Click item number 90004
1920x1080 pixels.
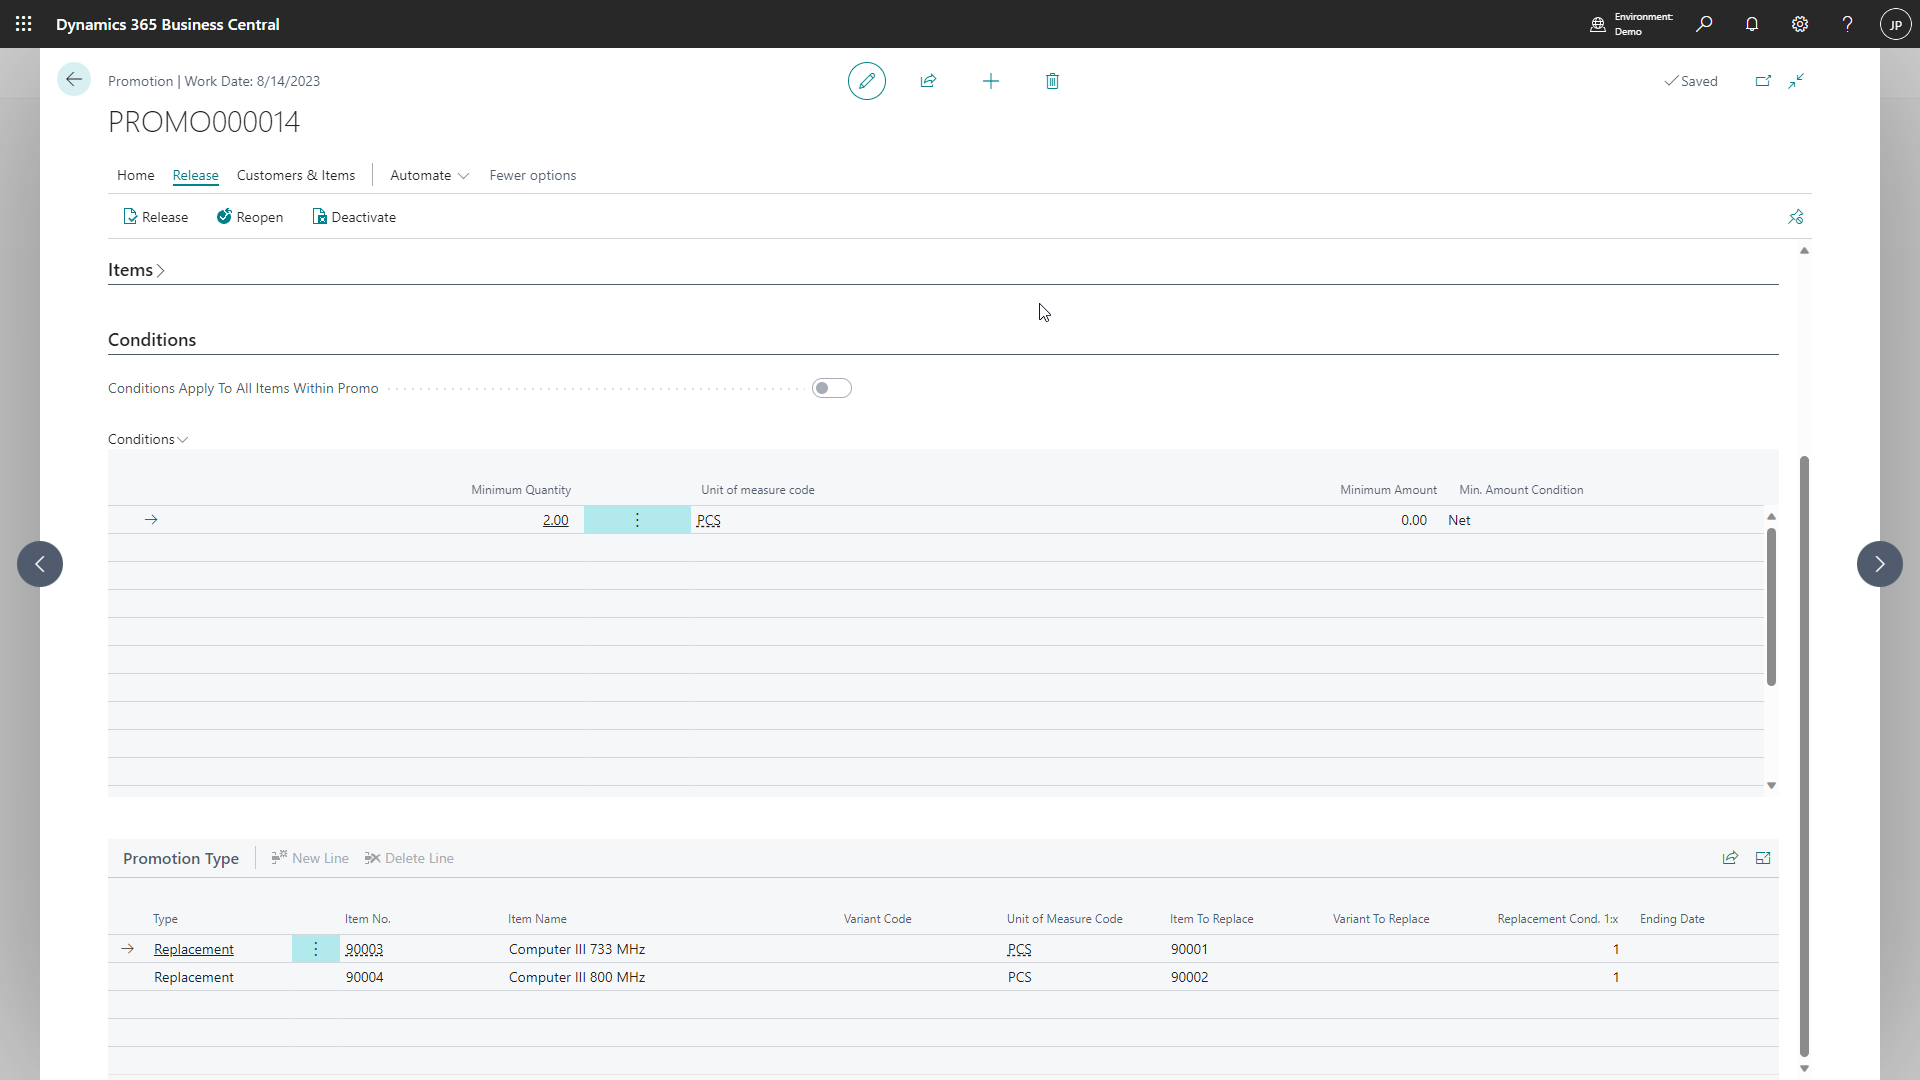364,977
